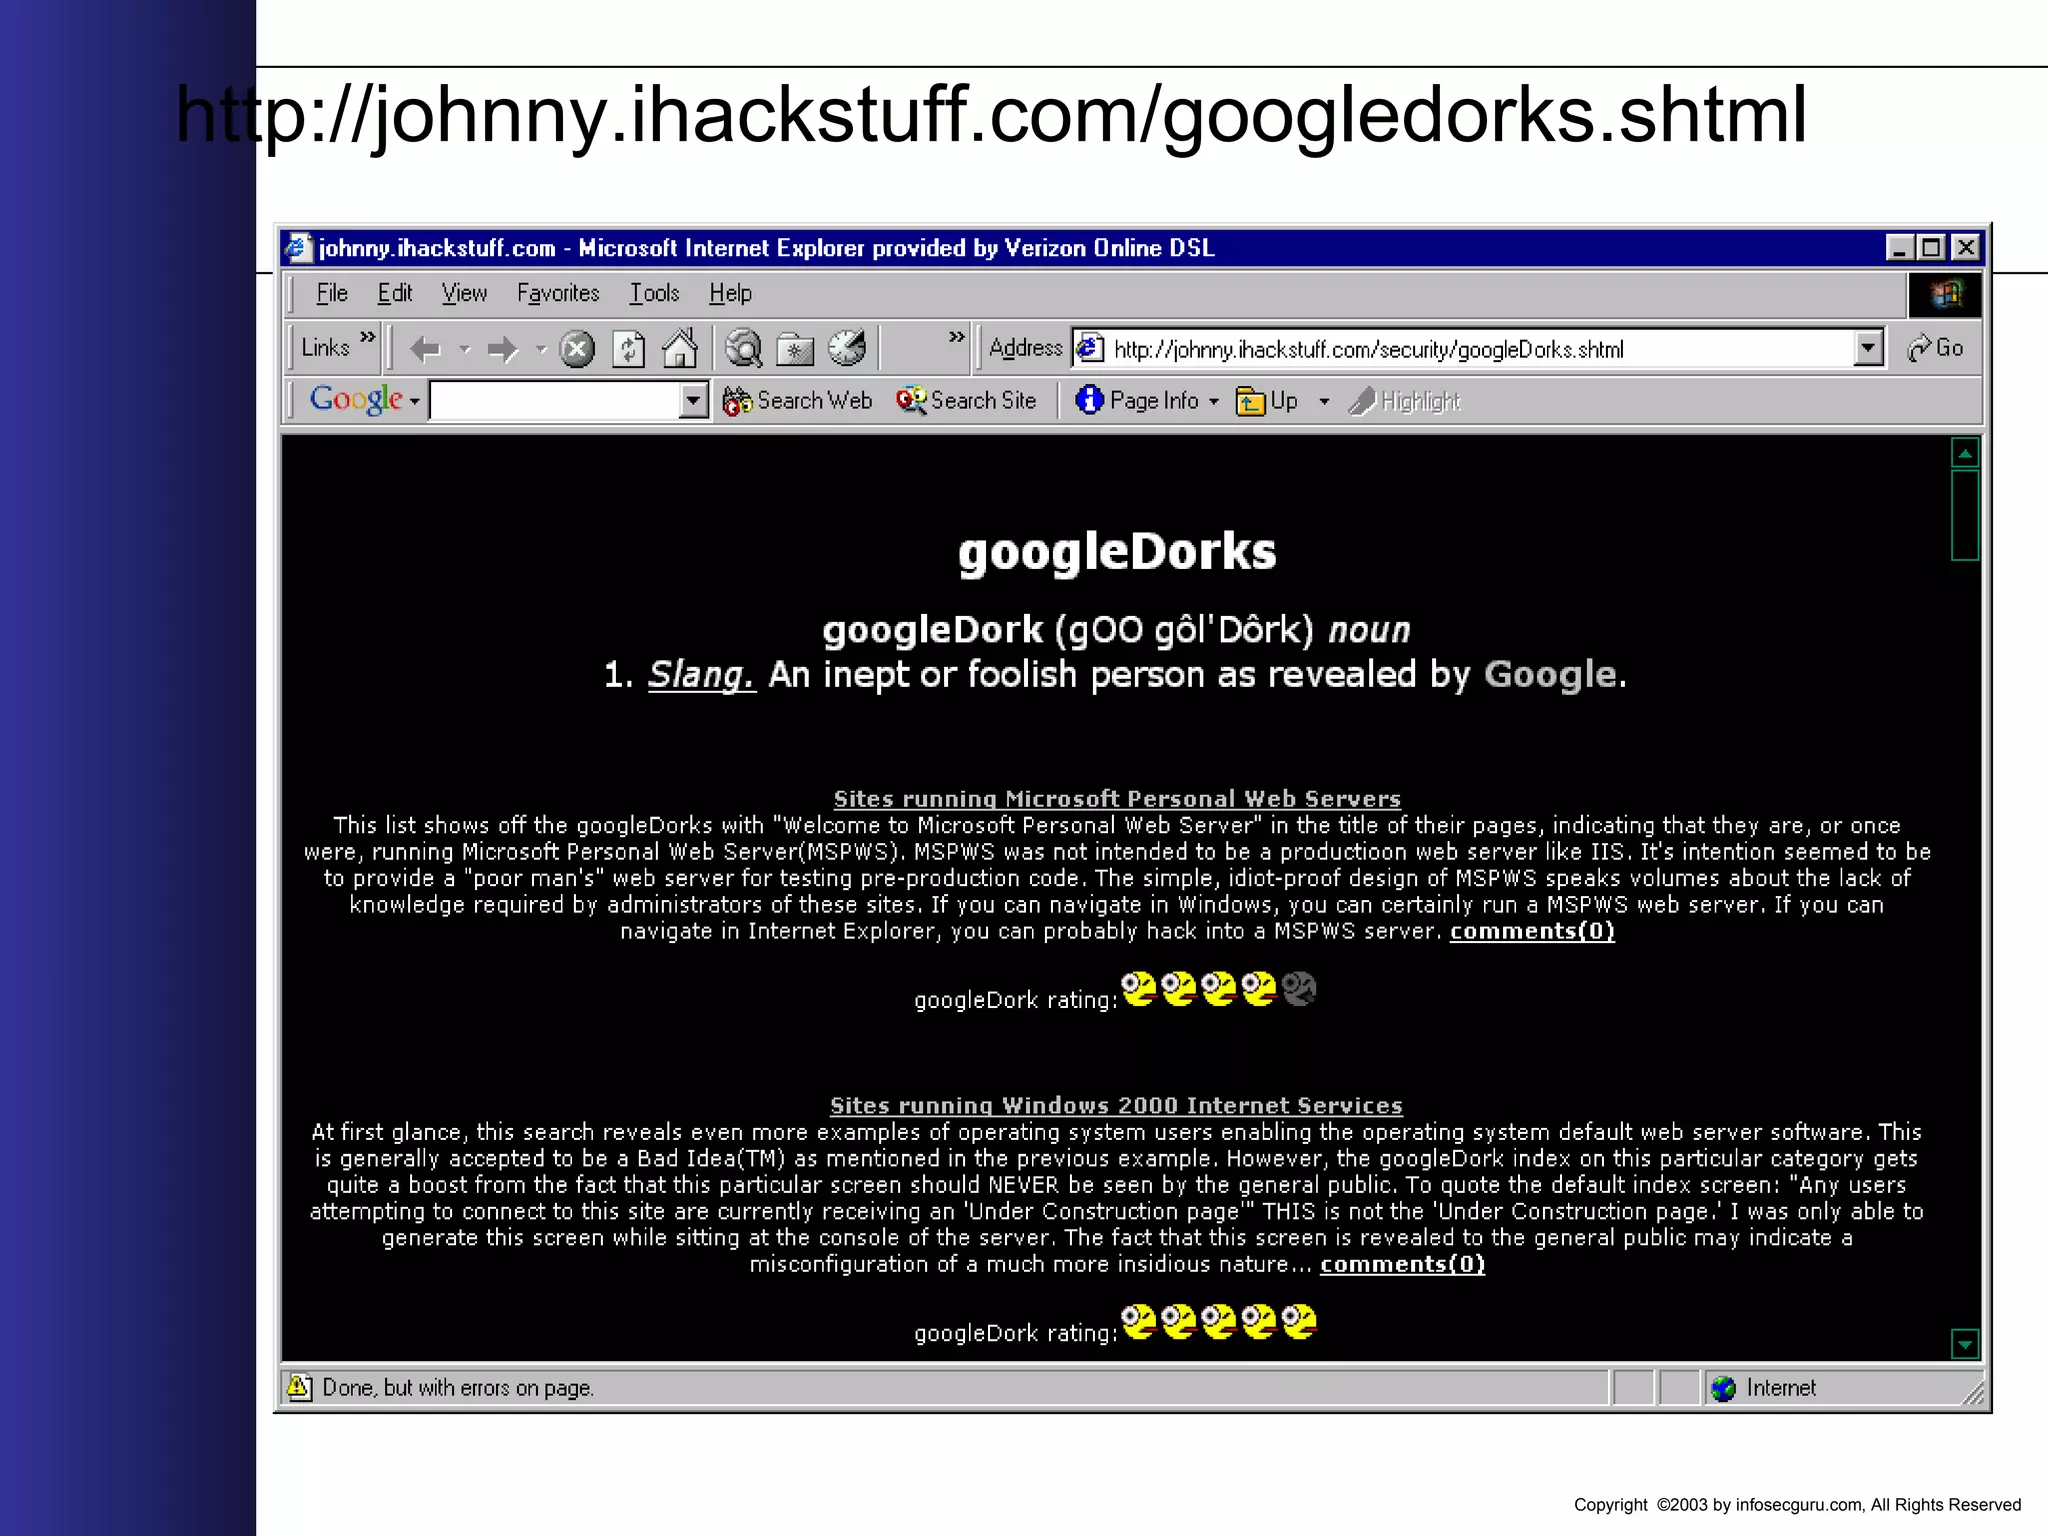Image resolution: width=2048 pixels, height=1536 pixels.
Task: Click the Back arrow button
Action: pyautogui.click(x=425, y=349)
